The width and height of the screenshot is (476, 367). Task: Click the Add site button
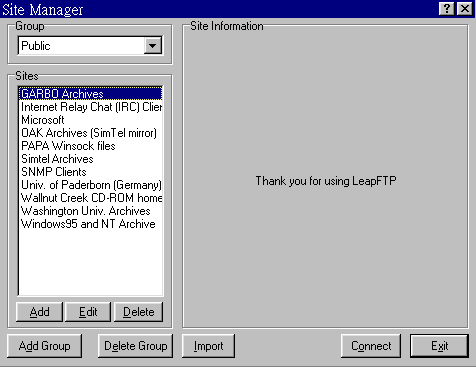[x=39, y=312]
